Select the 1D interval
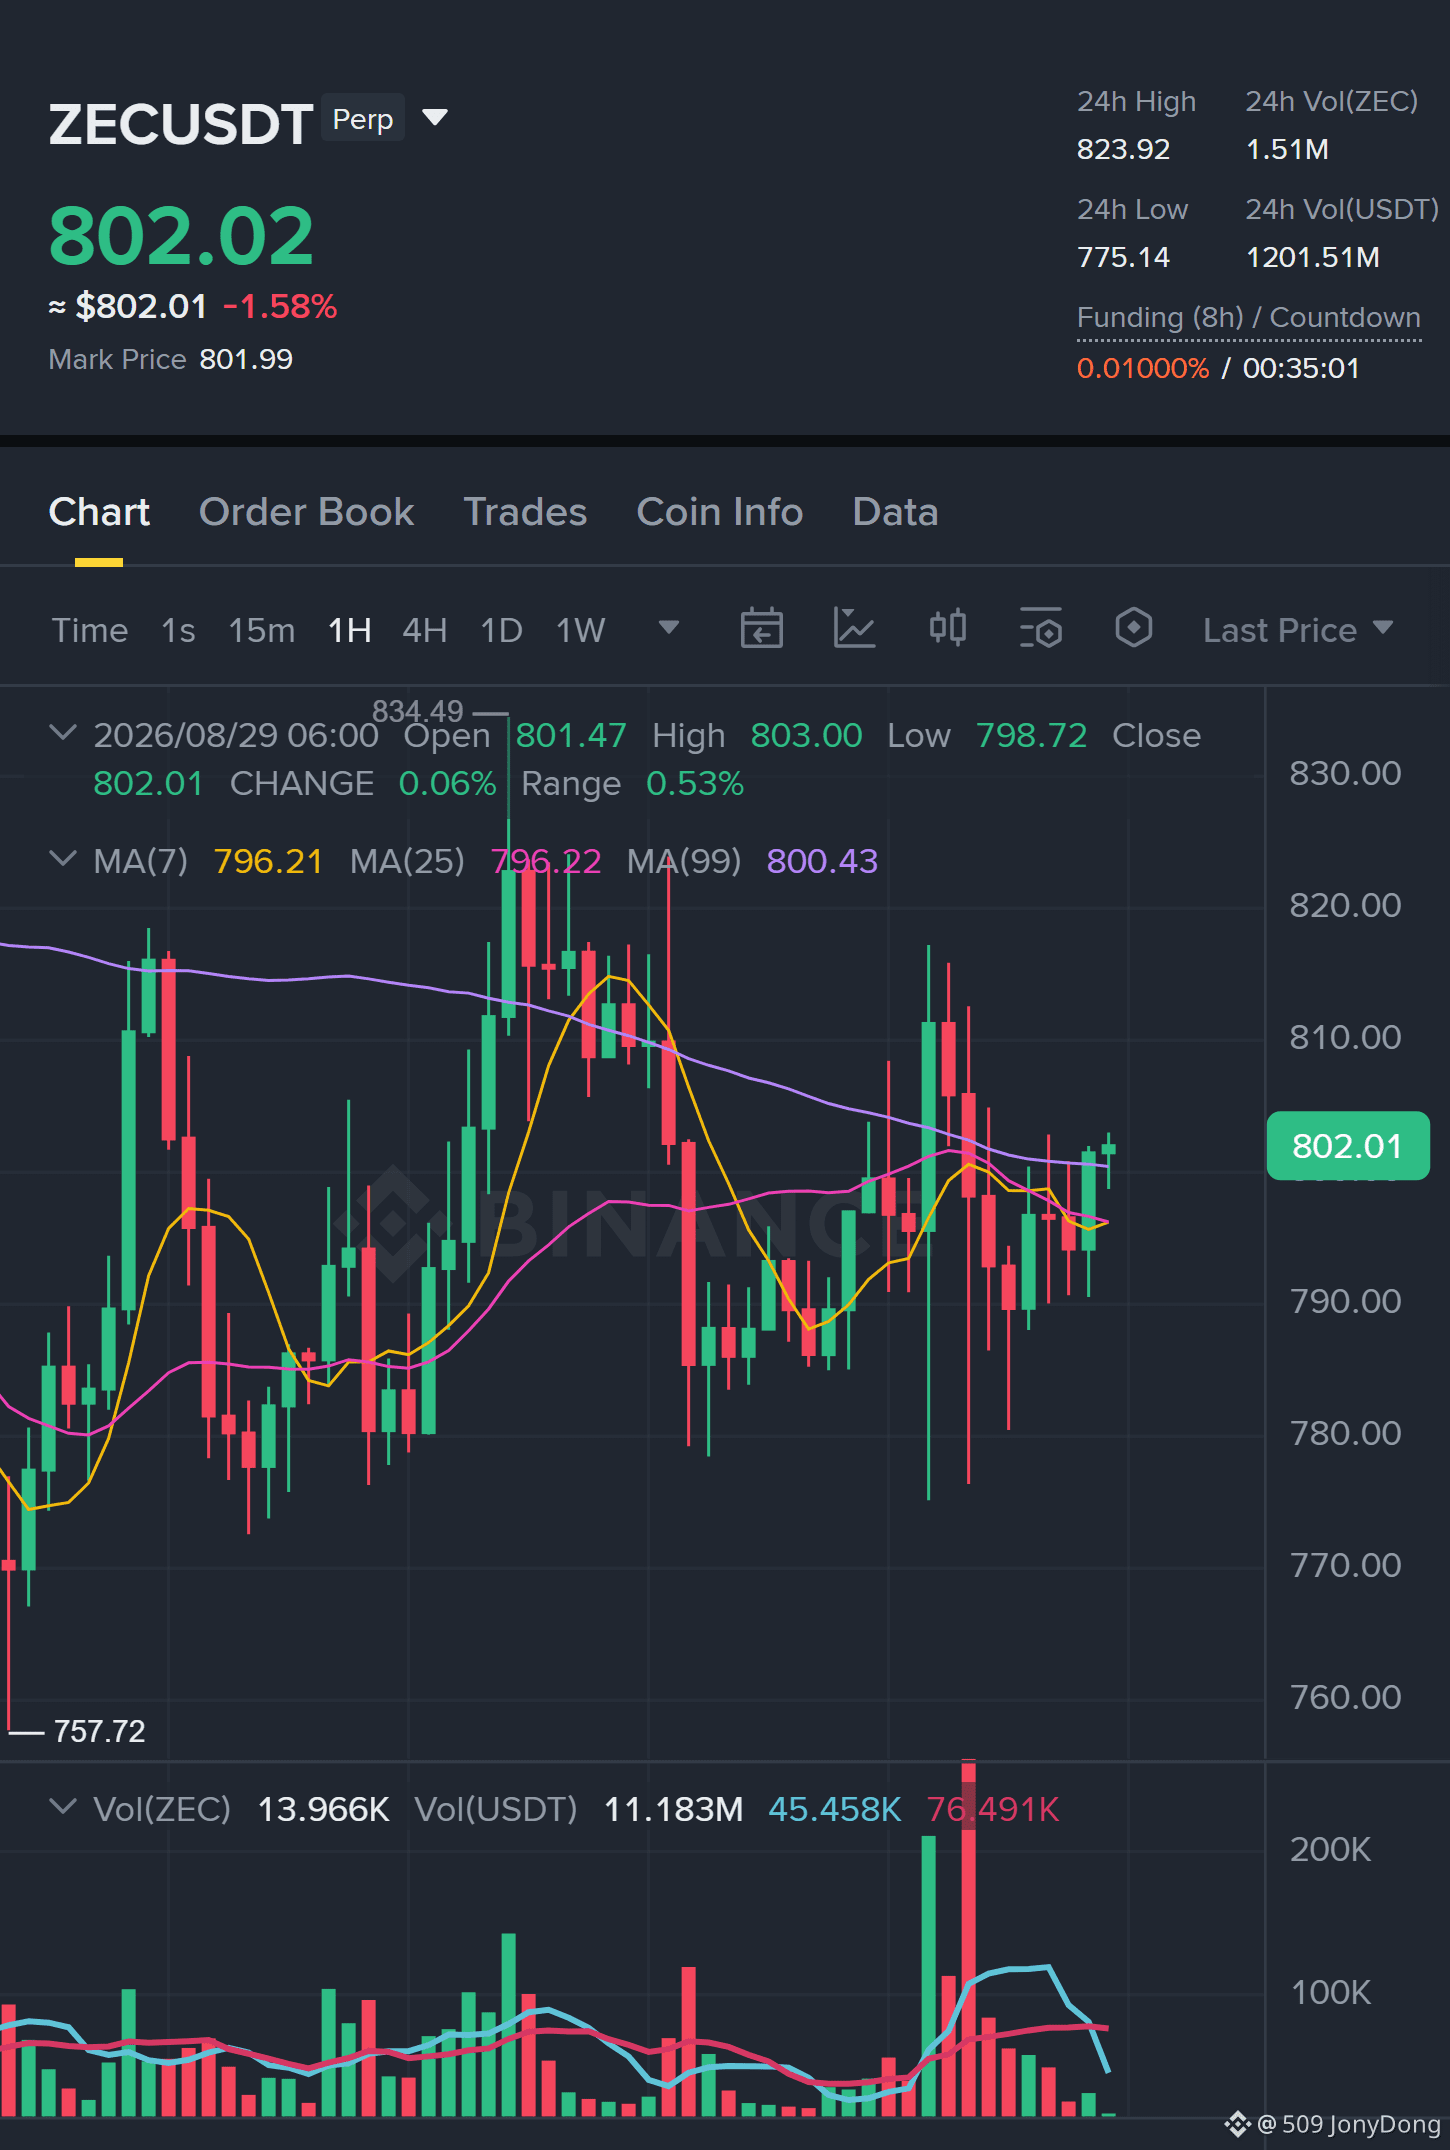 (502, 630)
